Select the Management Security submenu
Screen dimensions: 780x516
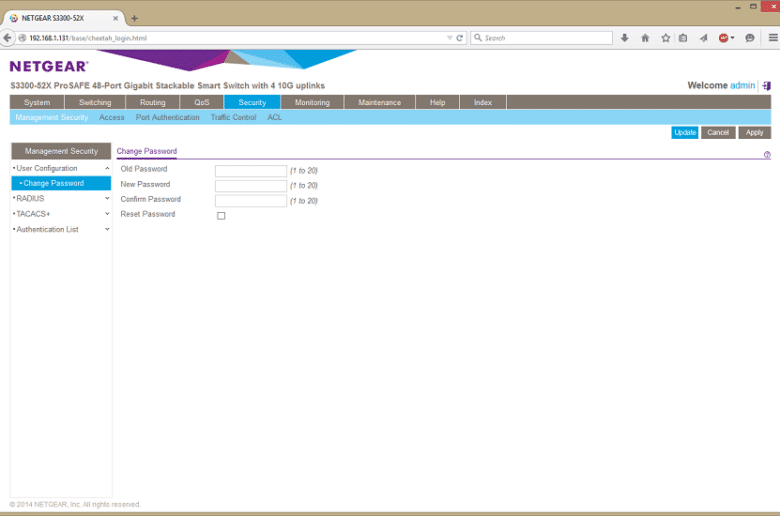point(52,117)
